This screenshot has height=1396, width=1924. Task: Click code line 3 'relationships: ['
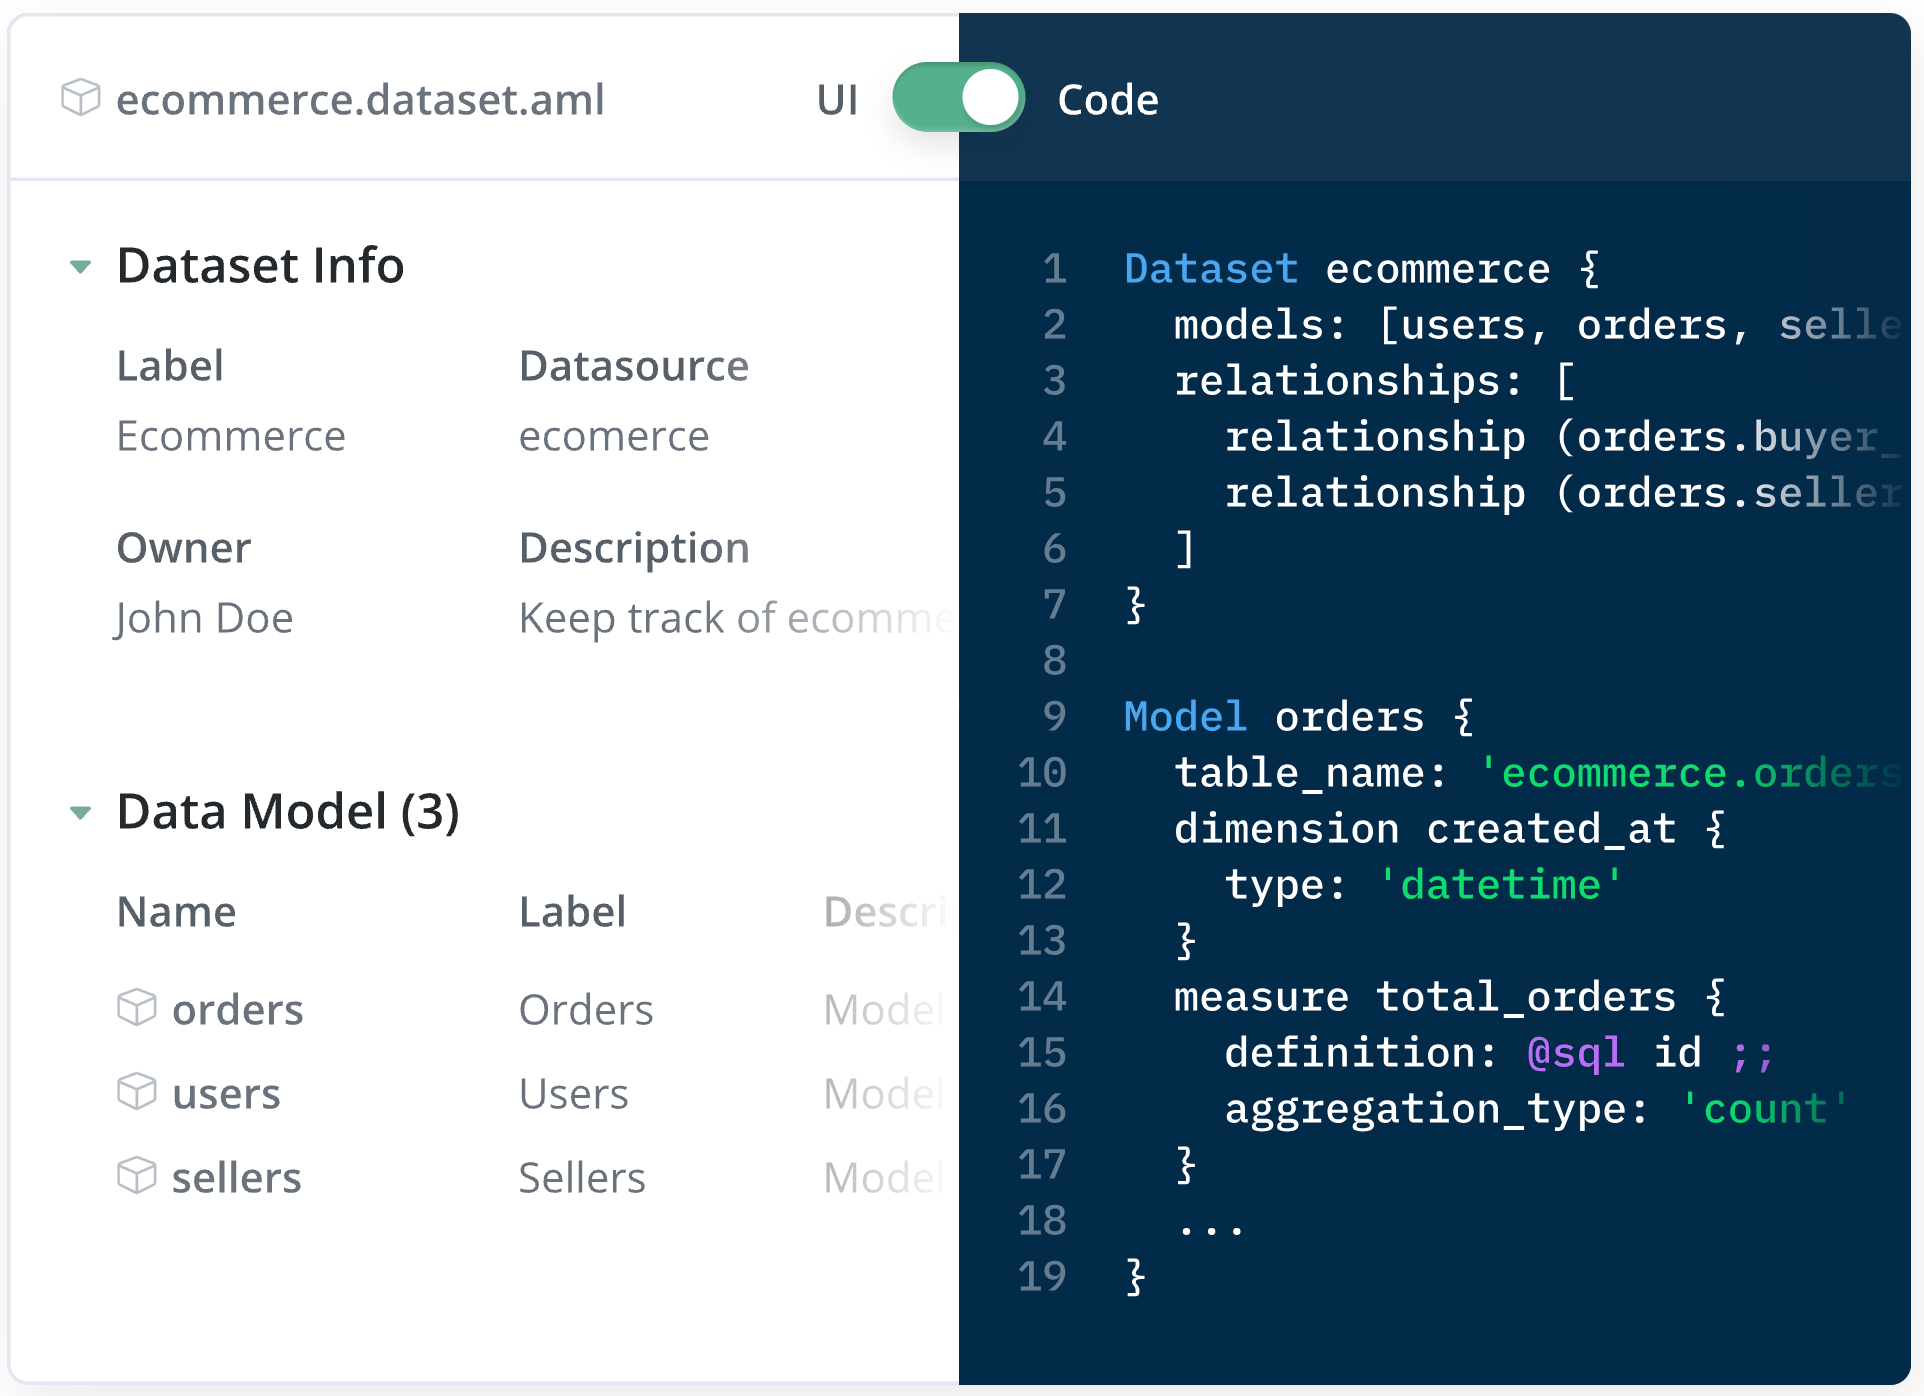click(x=1375, y=381)
